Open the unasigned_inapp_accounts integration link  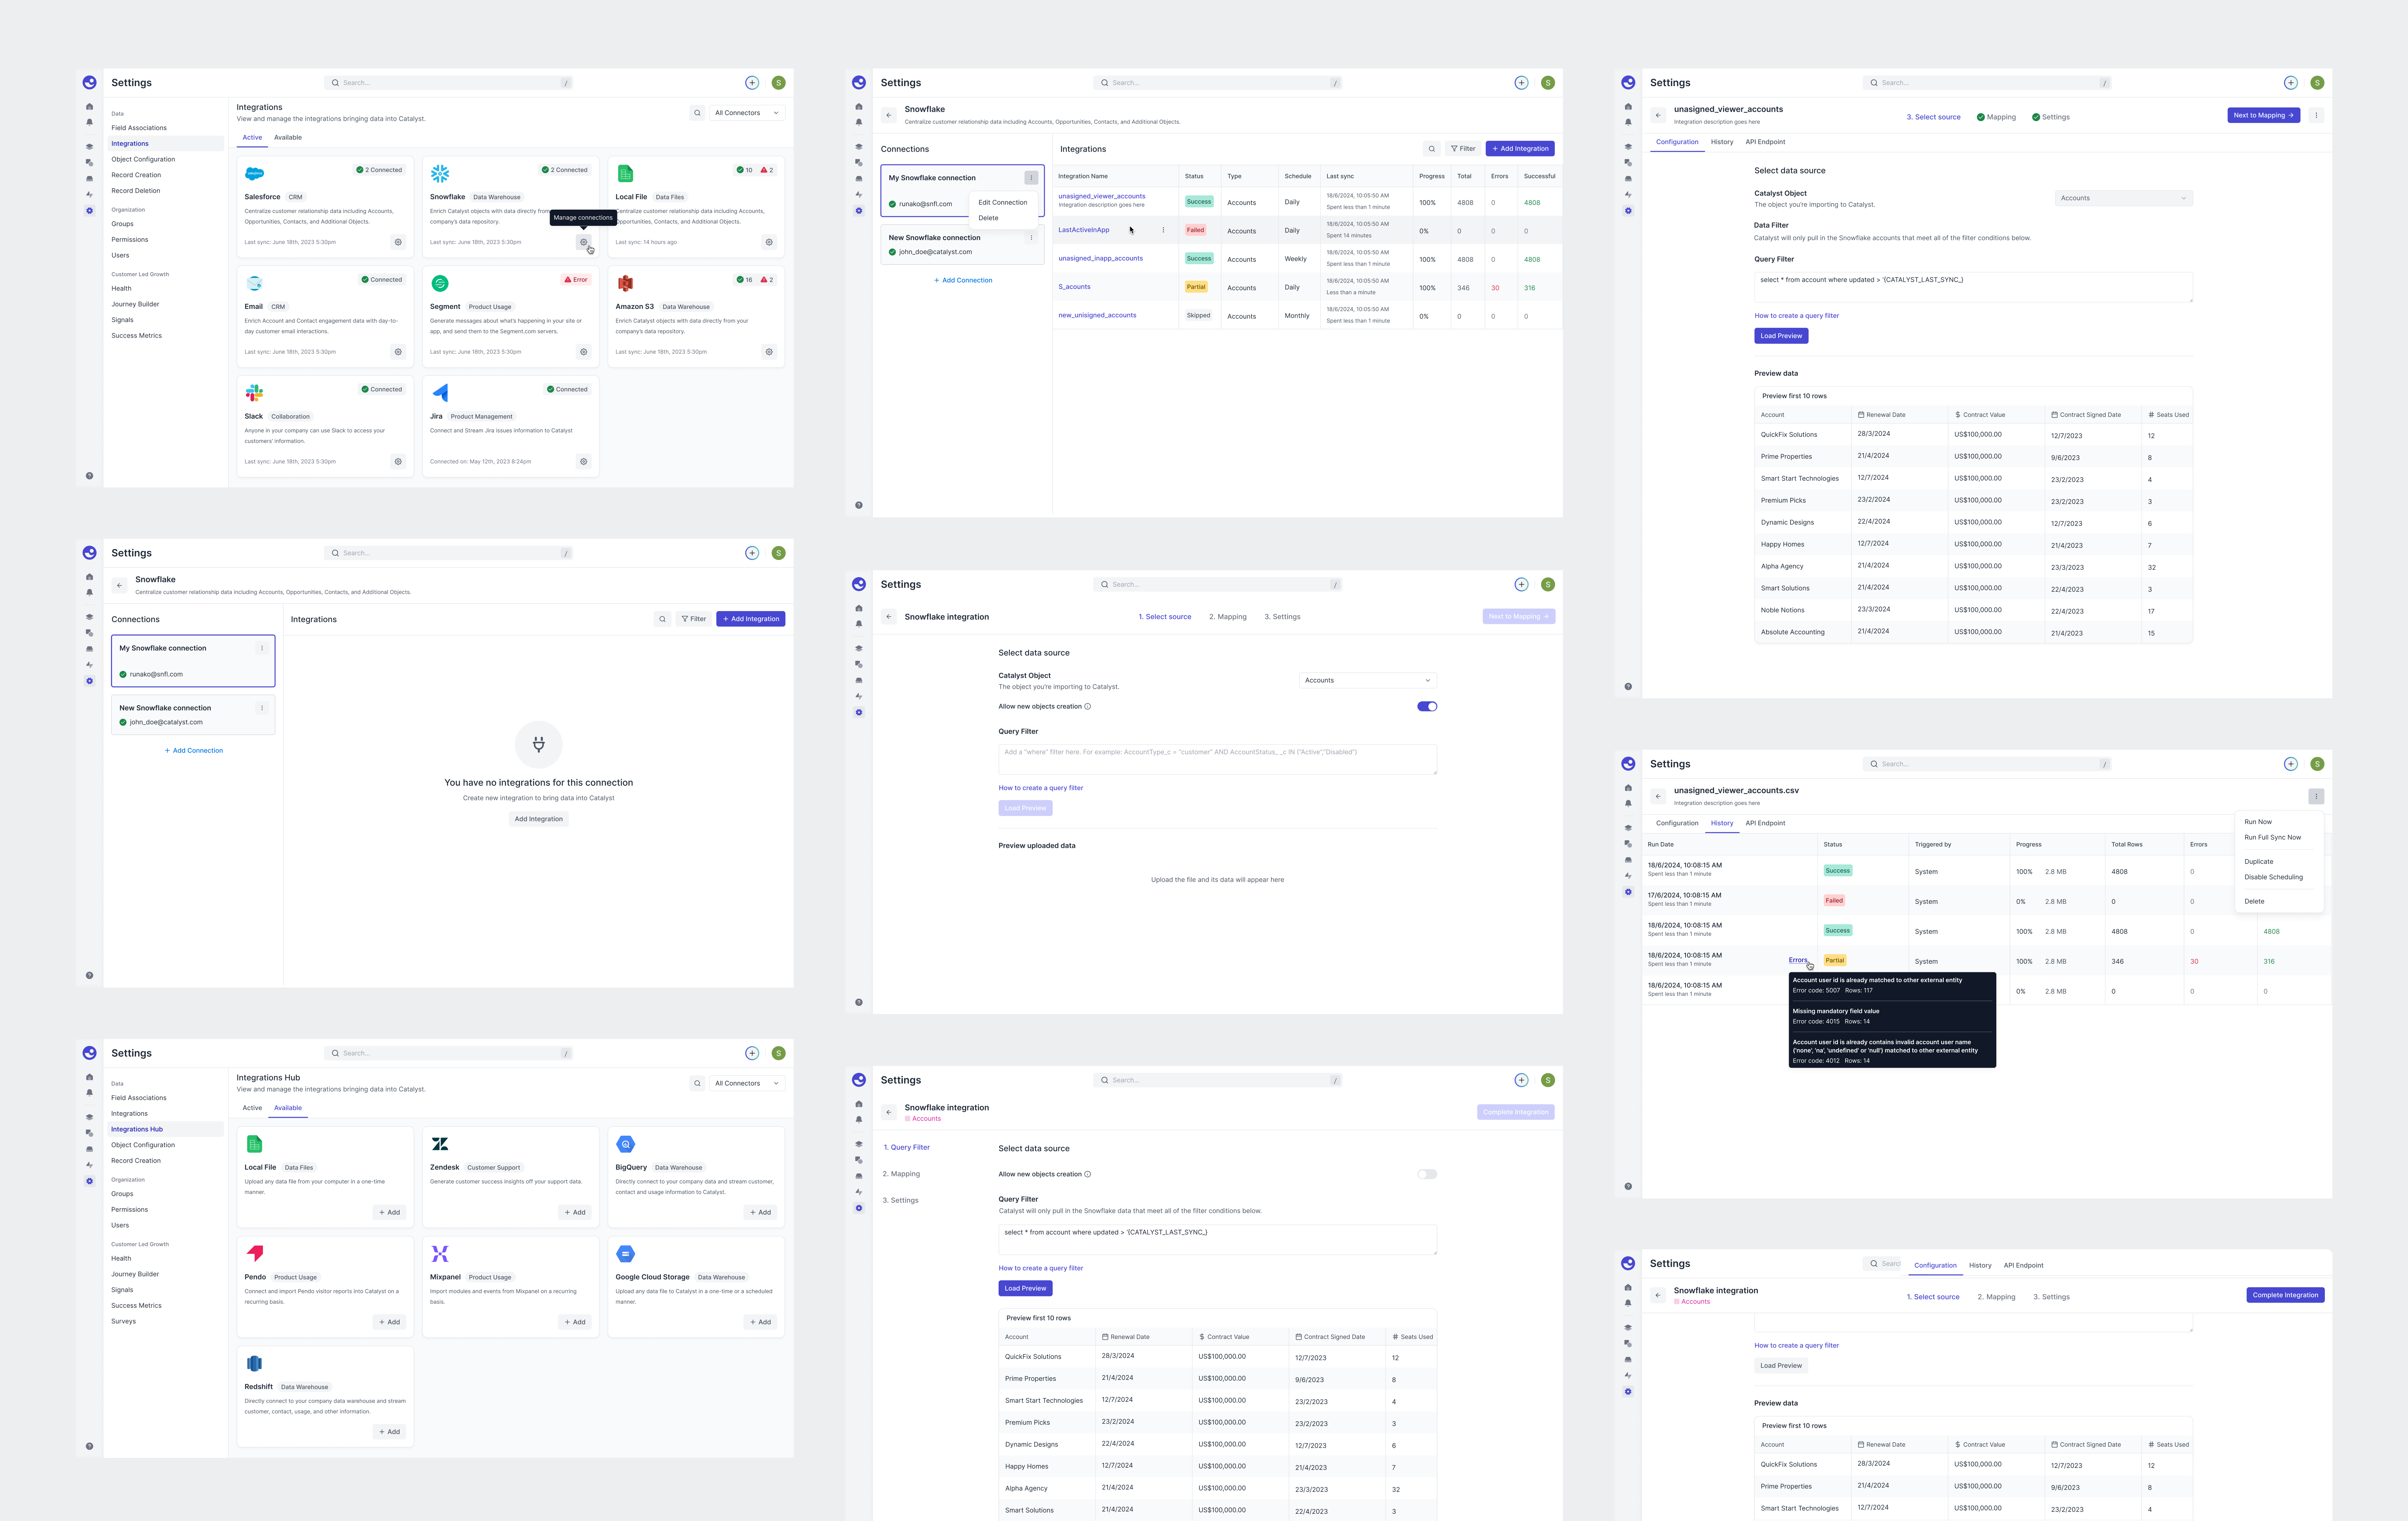tap(1100, 259)
